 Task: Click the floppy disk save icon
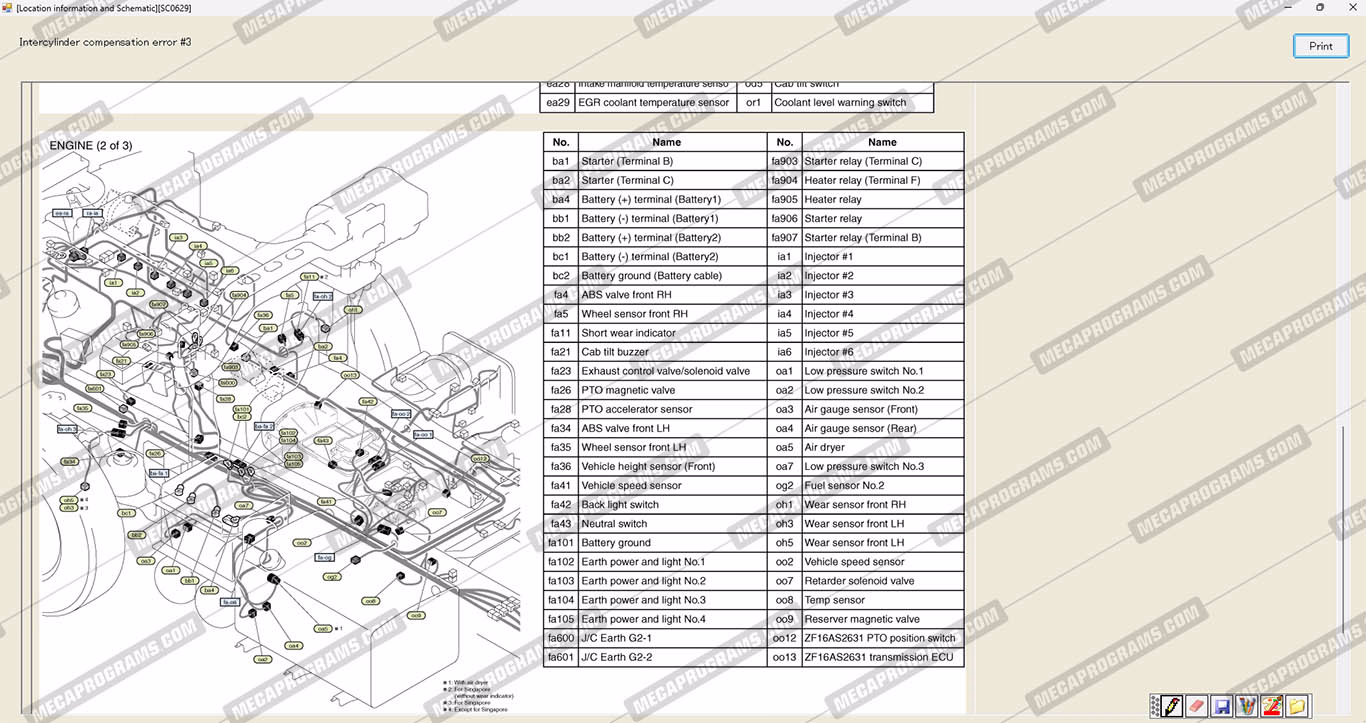click(1221, 706)
